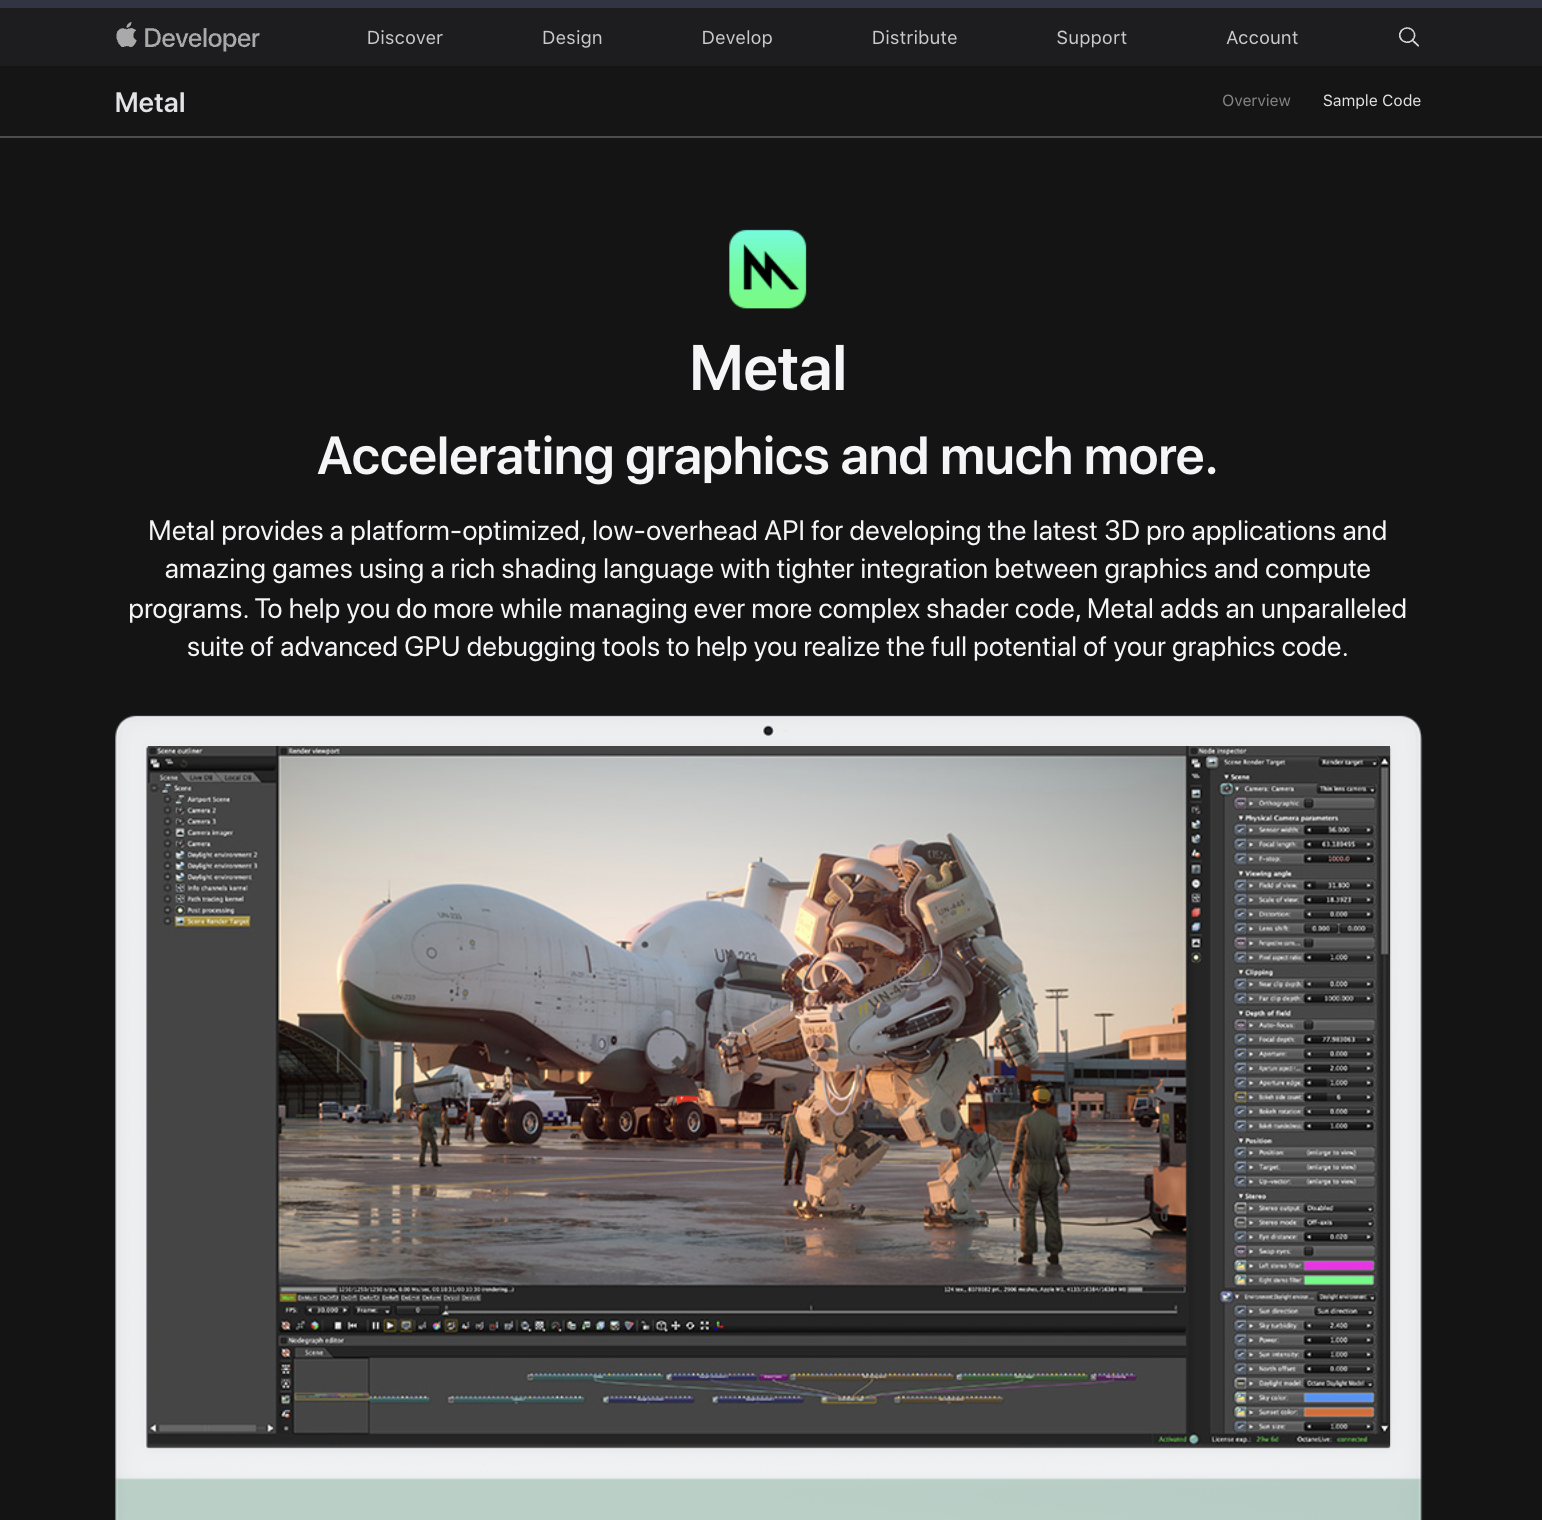Open search from the Developer navigation bar

click(x=1408, y=37)
